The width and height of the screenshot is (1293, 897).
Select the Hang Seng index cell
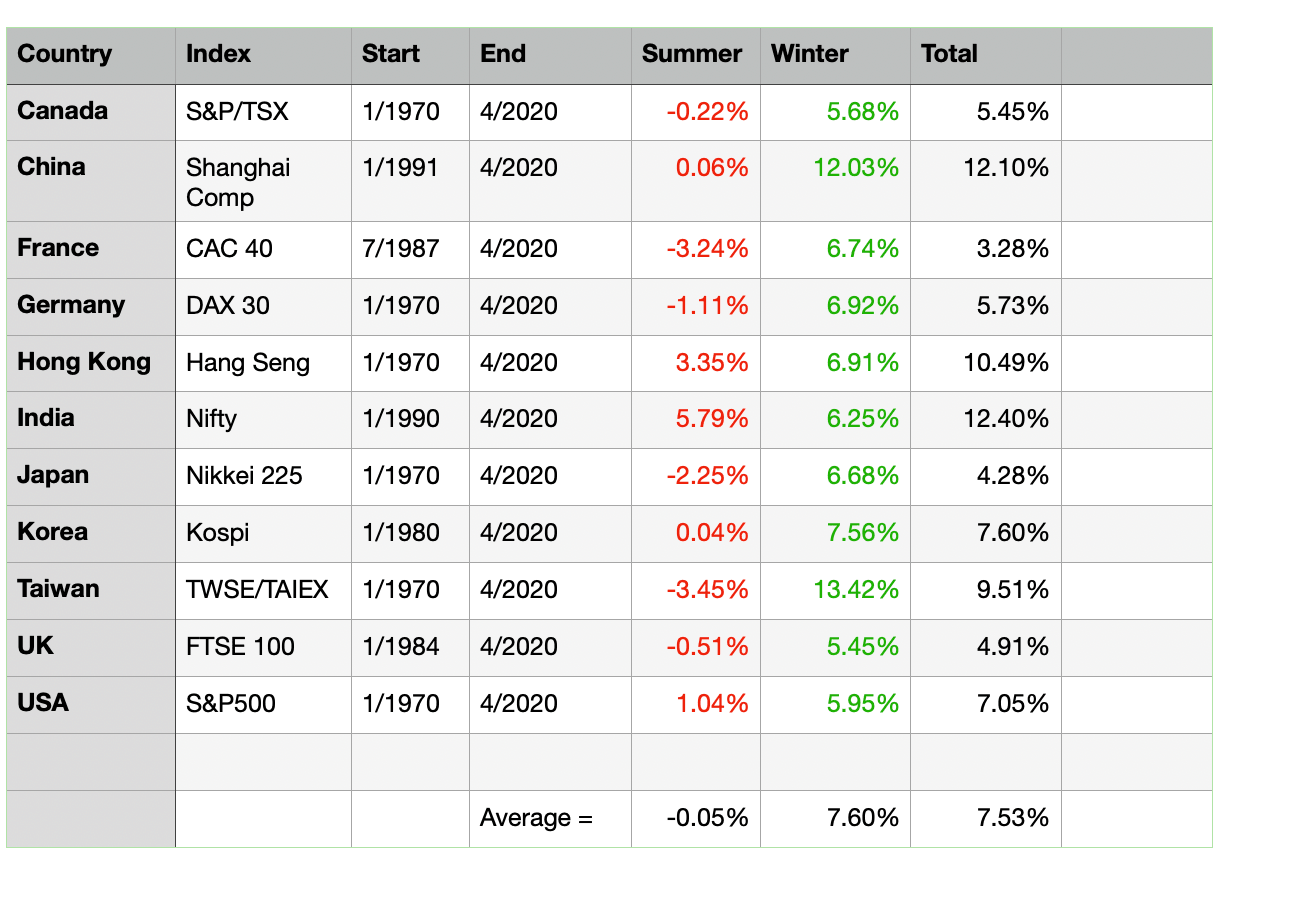(248, 362)
